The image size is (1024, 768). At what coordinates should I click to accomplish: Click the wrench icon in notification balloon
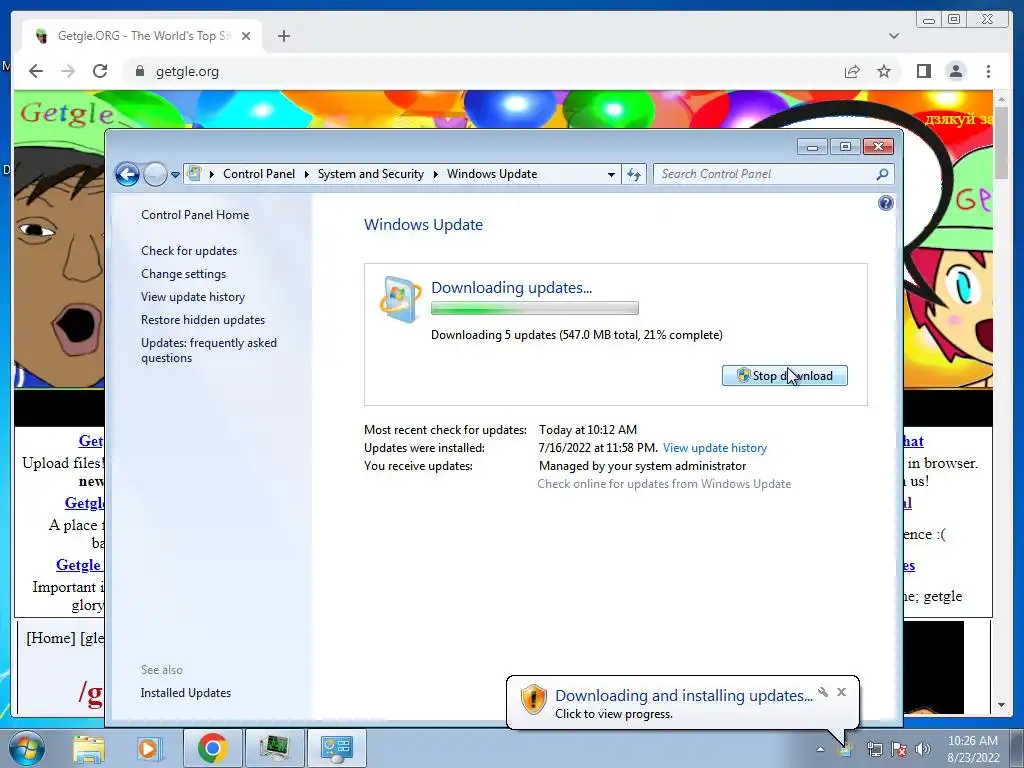823,692
